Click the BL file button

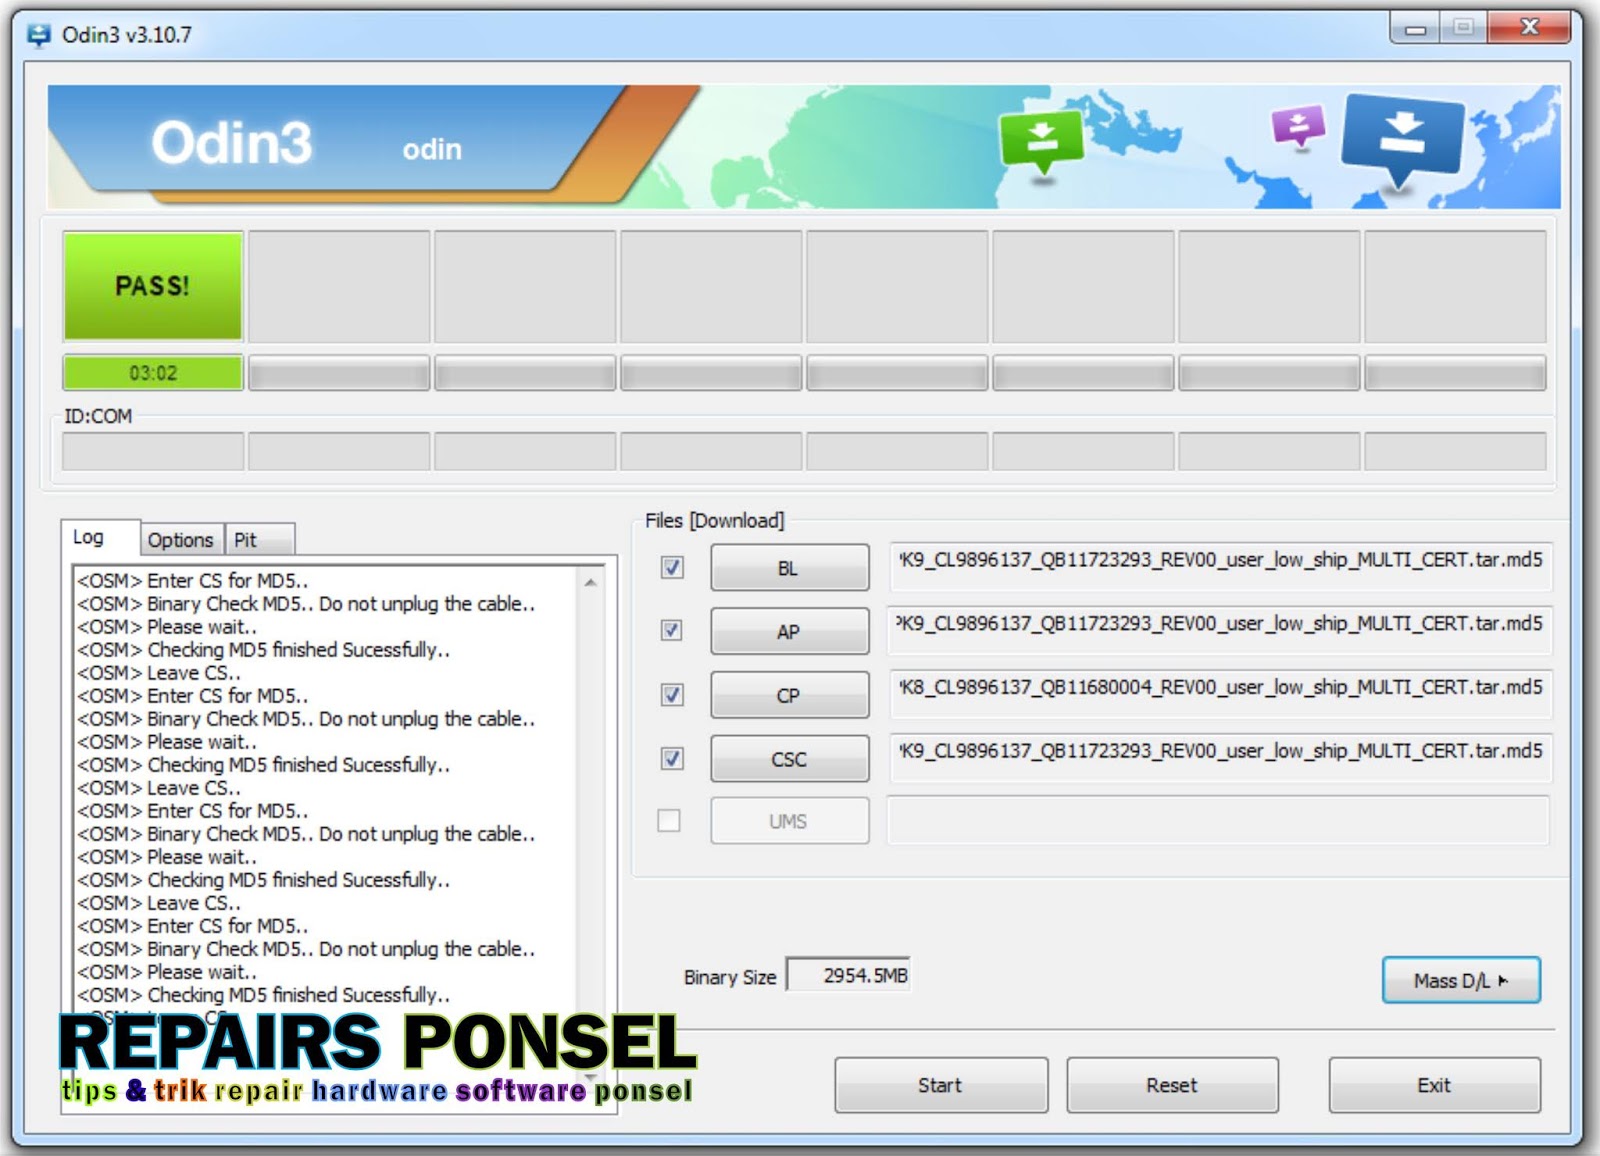click(789, 568)
